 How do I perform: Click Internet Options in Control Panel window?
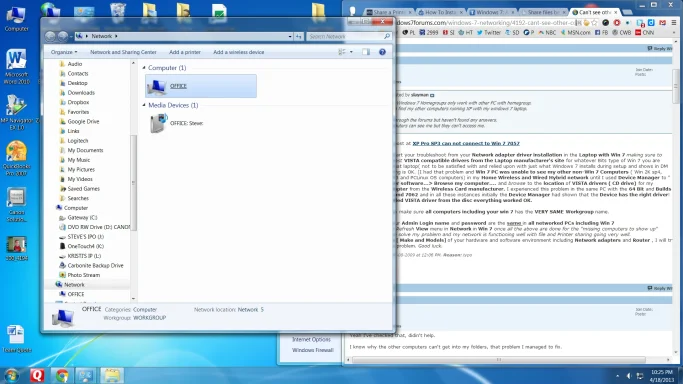coord(311,339)
